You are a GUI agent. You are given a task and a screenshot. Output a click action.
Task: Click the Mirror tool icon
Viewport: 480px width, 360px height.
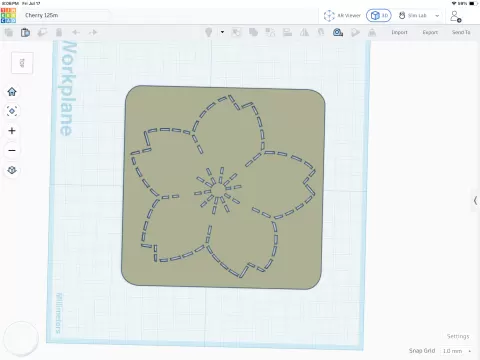pos(304,32)
